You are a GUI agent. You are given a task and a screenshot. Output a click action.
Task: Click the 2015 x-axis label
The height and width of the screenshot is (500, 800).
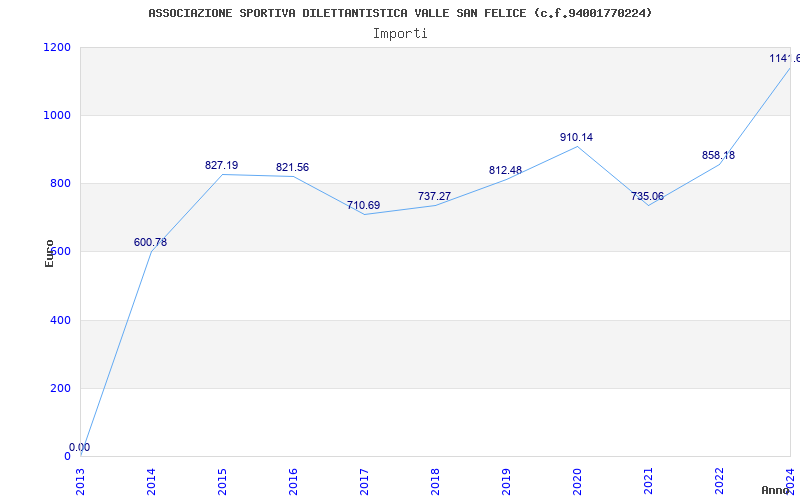coord(222,483)
